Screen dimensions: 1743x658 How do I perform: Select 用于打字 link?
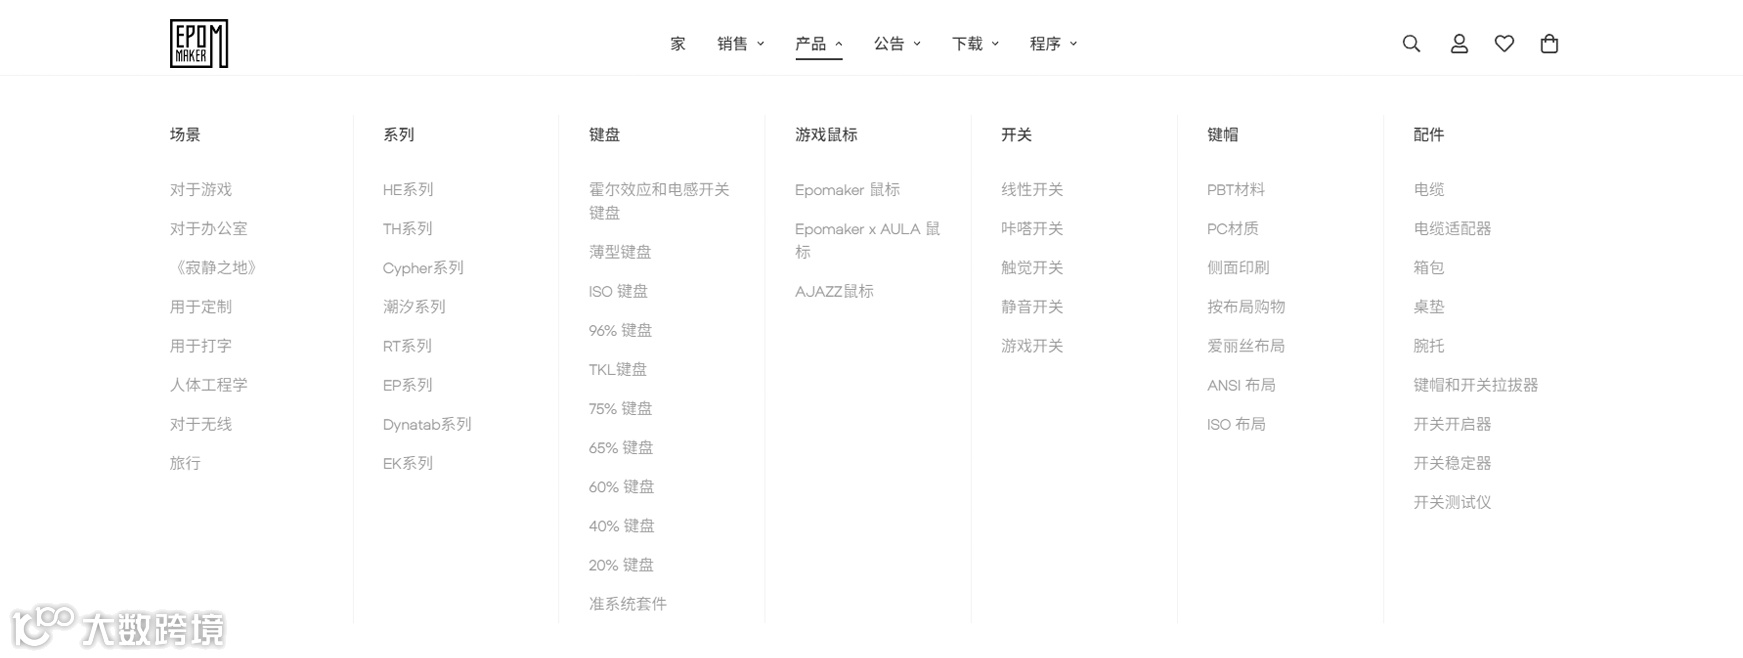[200, 346]
